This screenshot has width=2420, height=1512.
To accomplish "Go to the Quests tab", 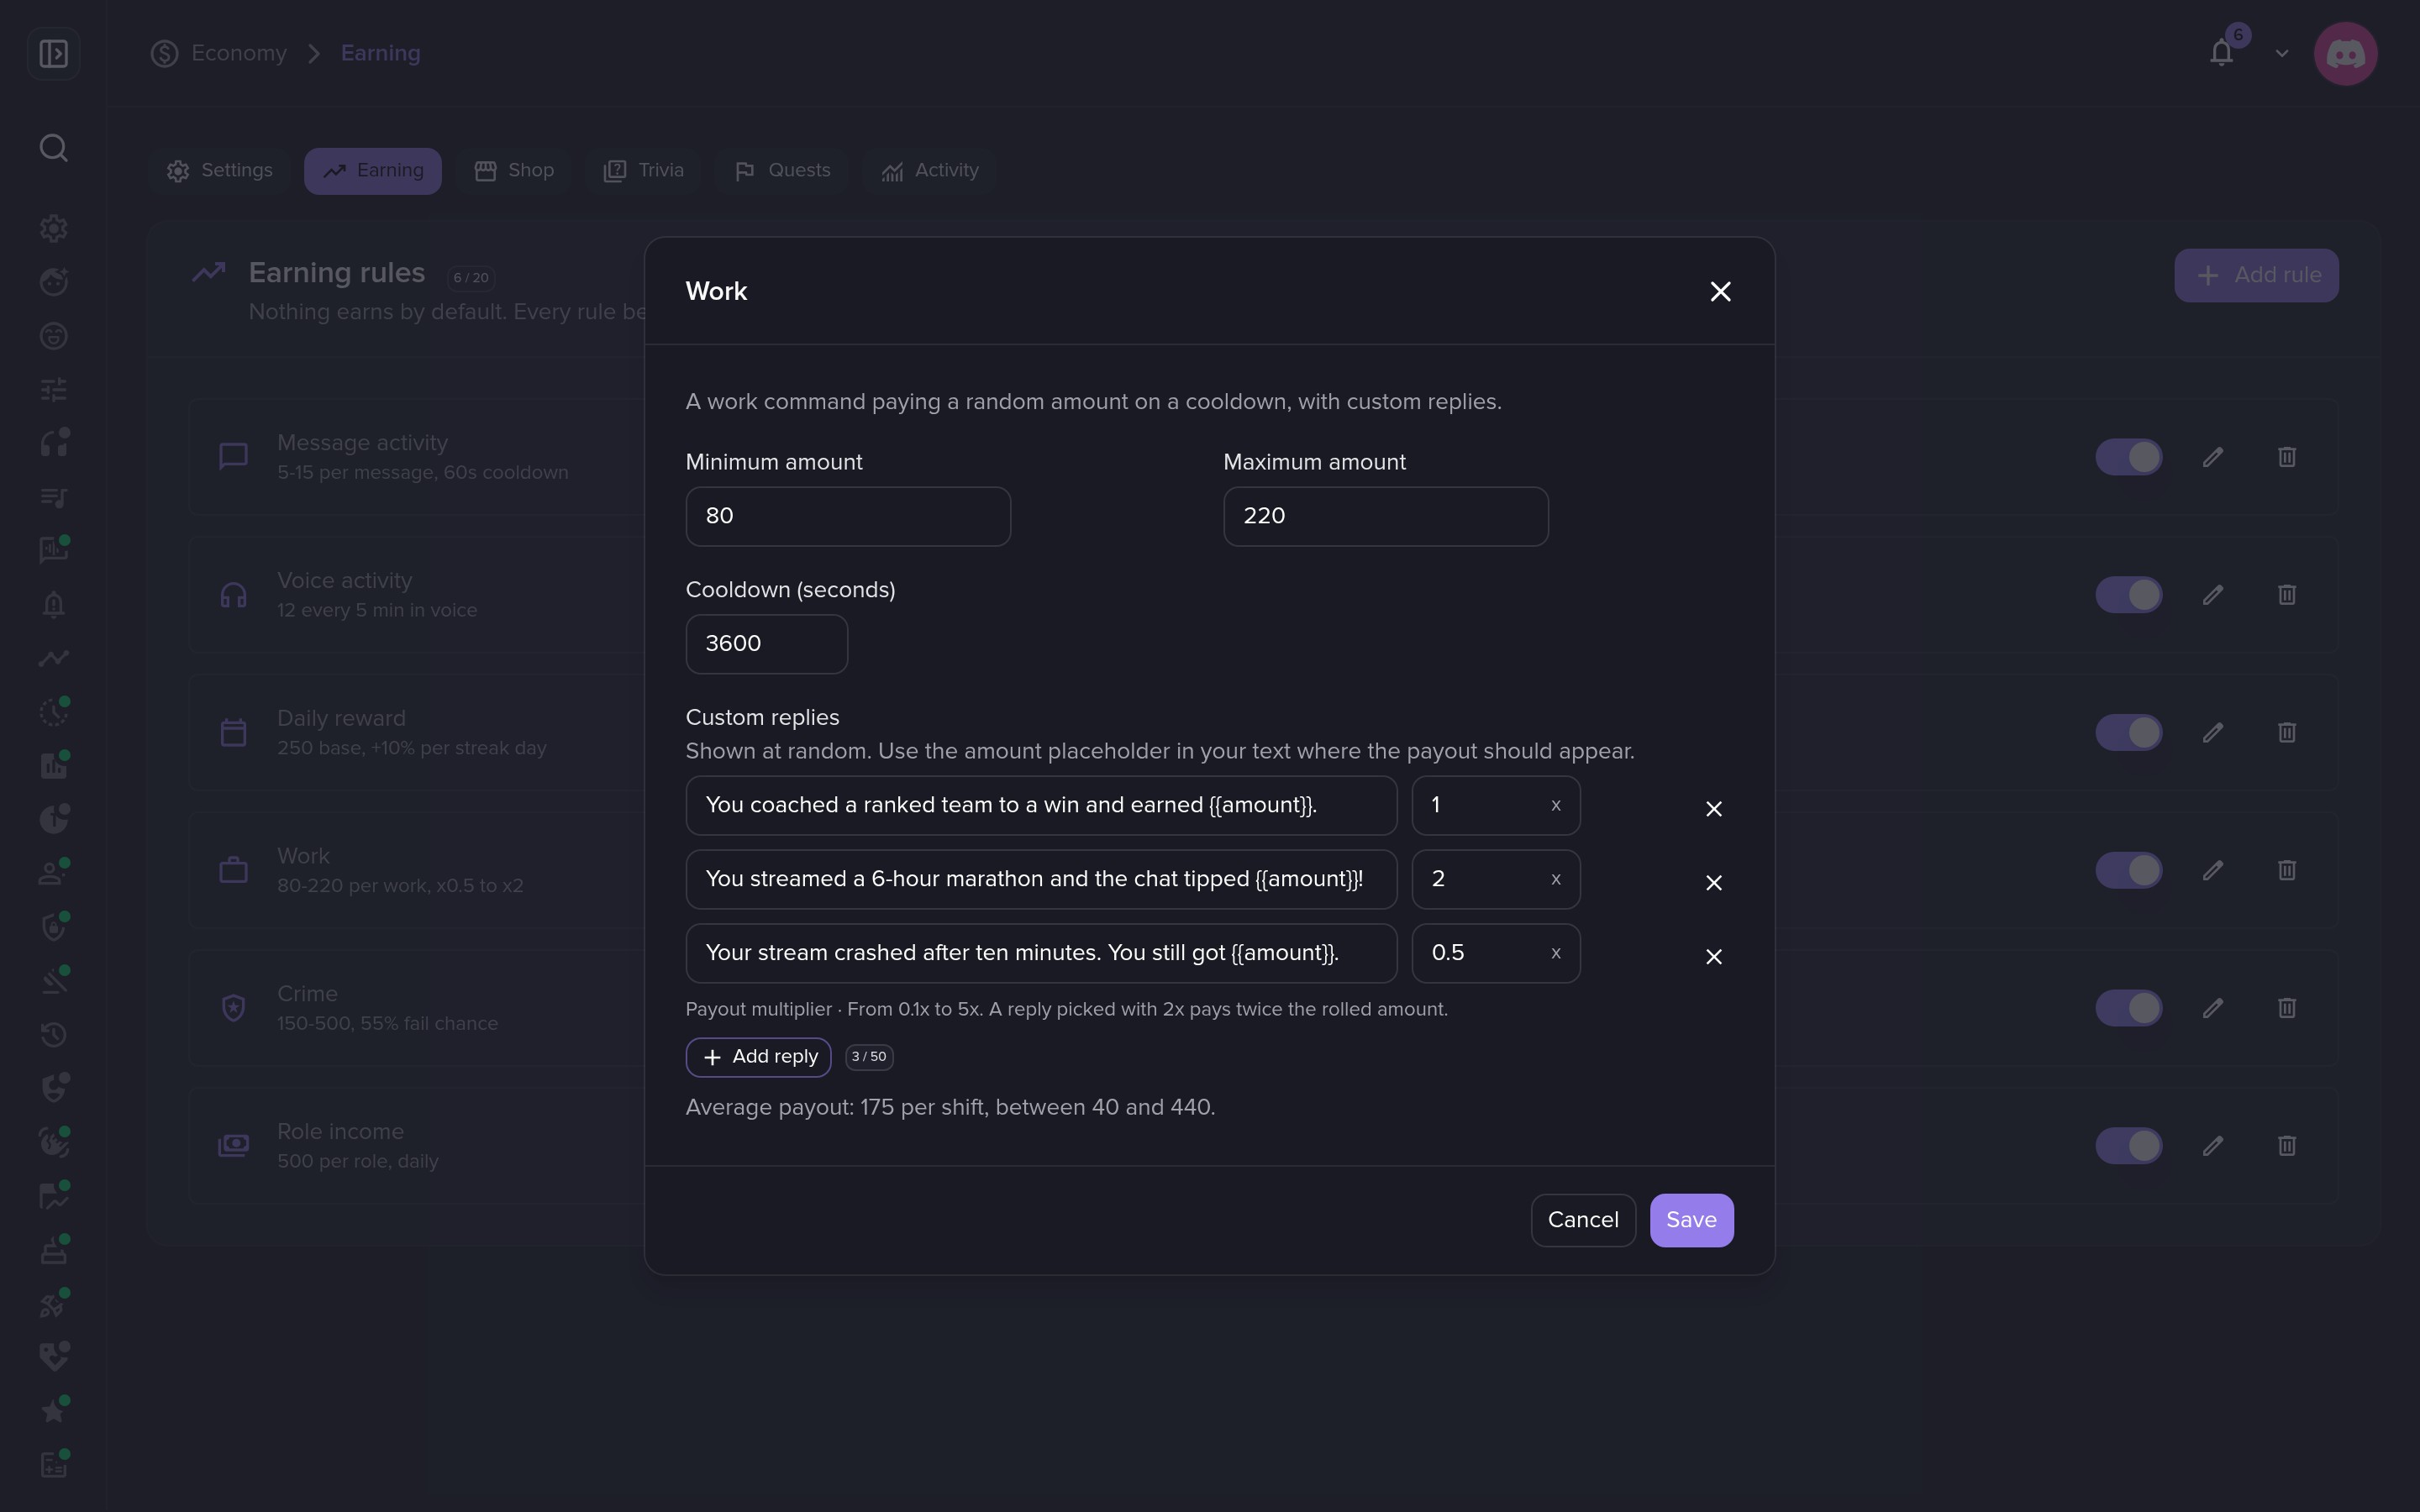I will tap(782, 171).
